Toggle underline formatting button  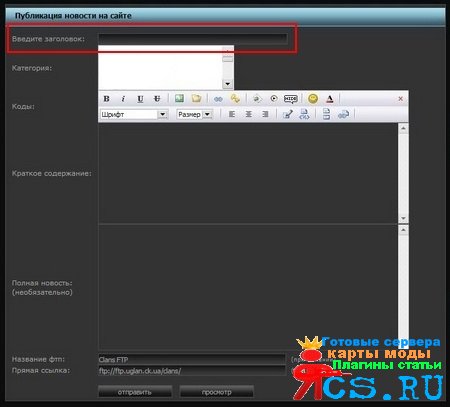(140, 99)
